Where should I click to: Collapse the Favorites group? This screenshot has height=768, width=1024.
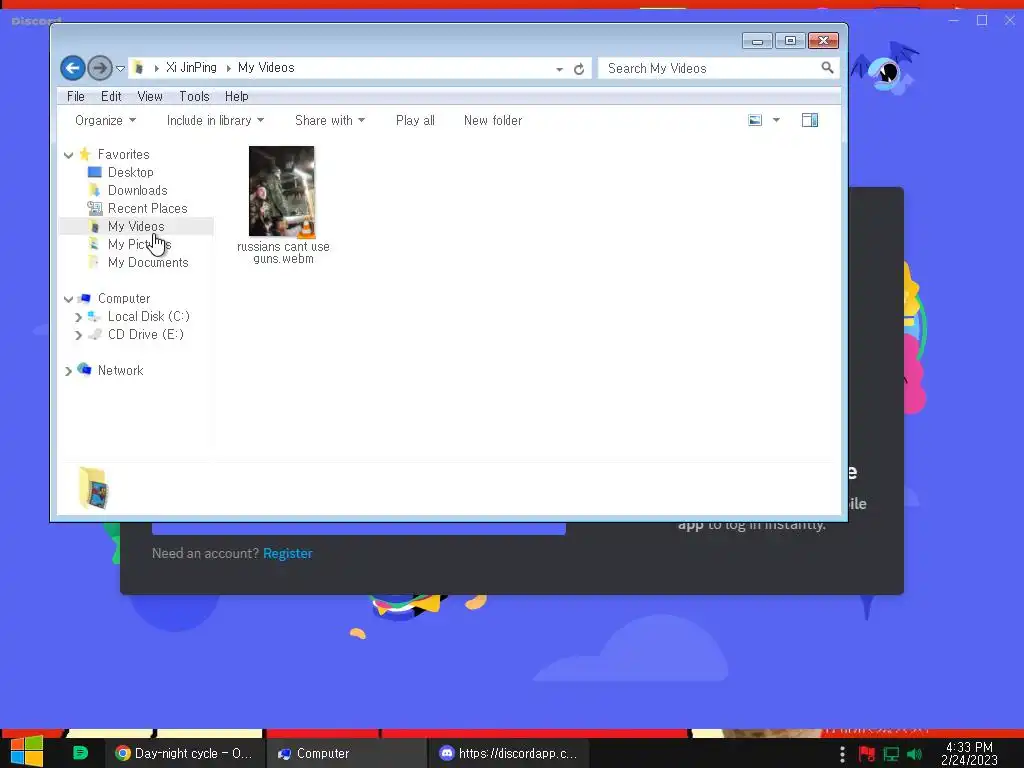coord(69,155)
